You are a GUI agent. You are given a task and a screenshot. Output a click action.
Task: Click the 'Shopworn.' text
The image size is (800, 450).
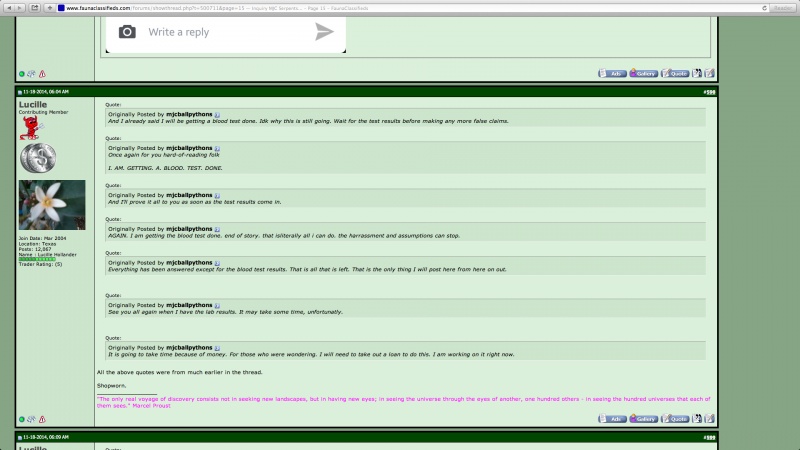point(111,386)
